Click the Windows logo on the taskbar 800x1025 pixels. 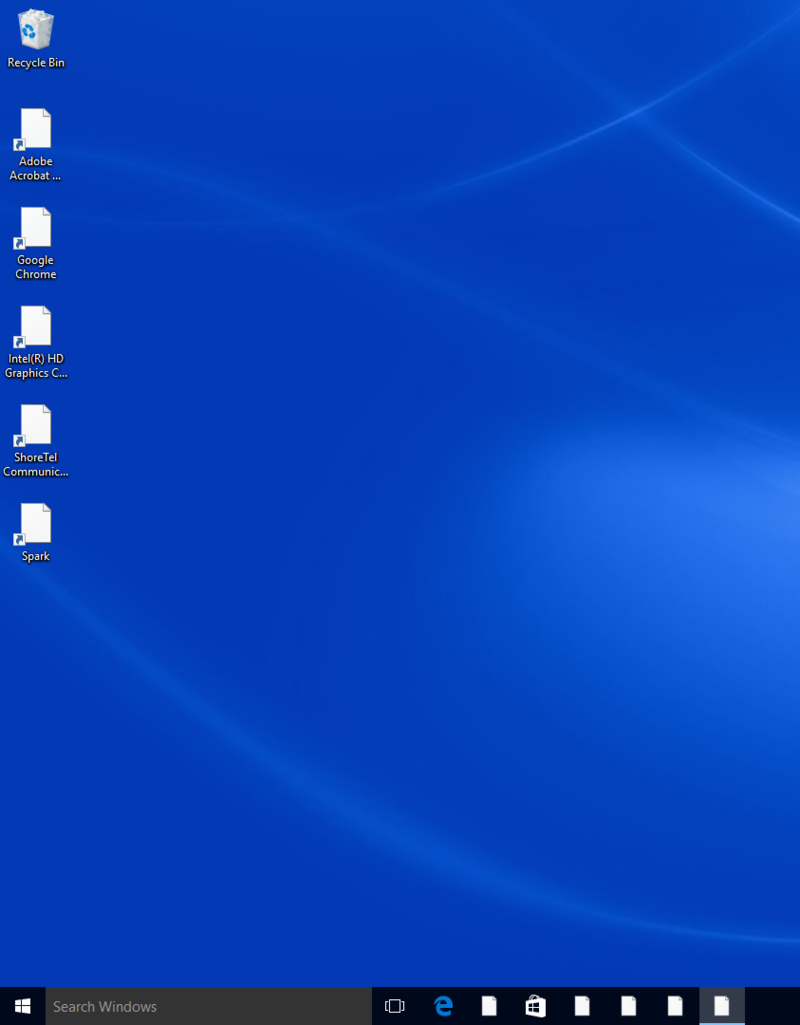(20, 1006)
